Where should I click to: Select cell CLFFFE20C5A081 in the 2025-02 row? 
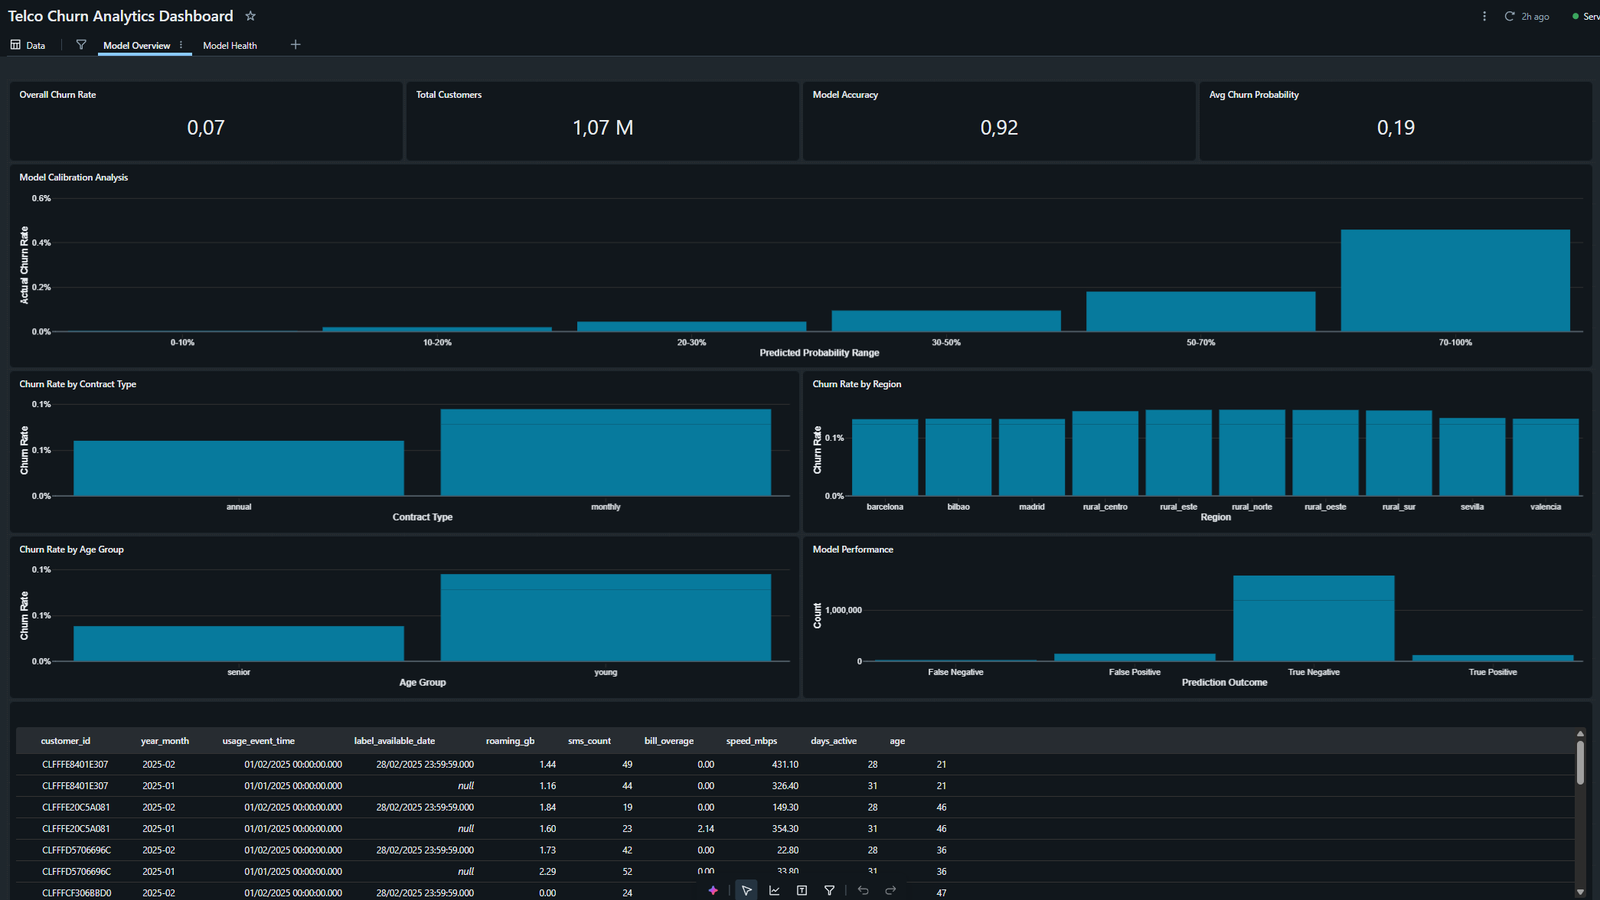coord(76,807)
